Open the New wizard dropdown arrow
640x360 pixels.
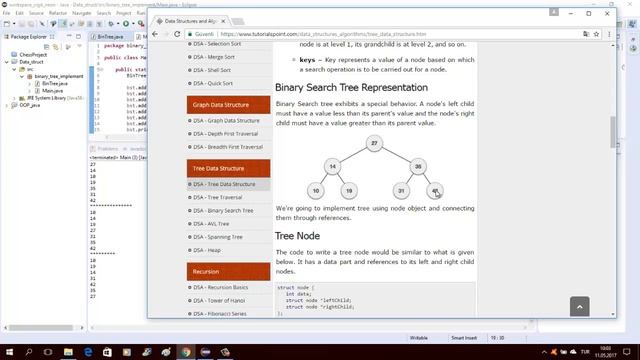(x=14, y=24)
